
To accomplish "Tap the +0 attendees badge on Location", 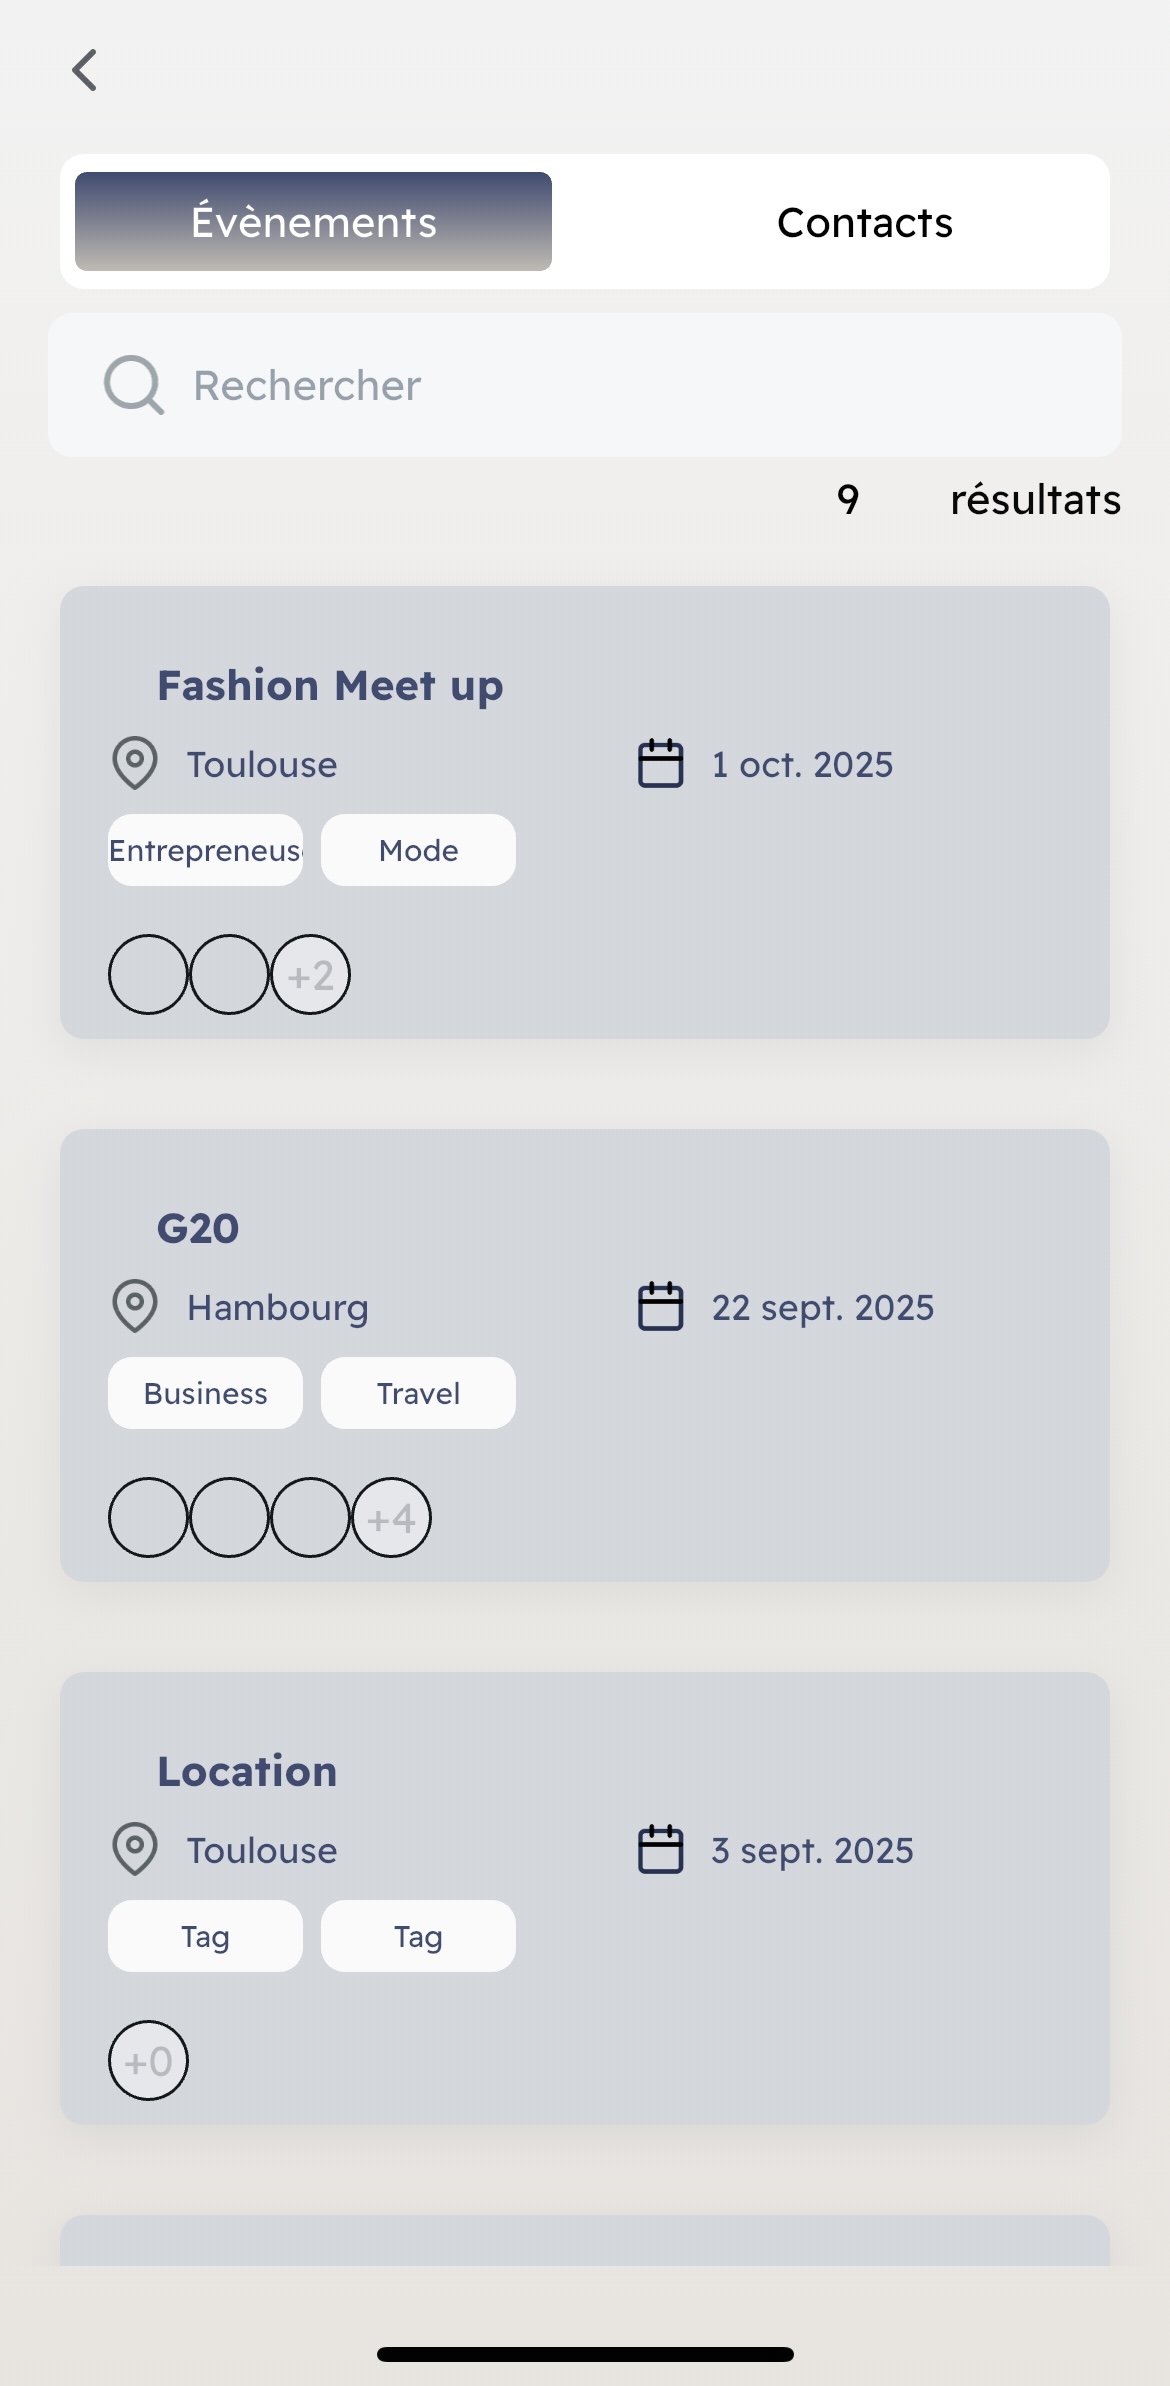I will click(x=148, y=2061).
